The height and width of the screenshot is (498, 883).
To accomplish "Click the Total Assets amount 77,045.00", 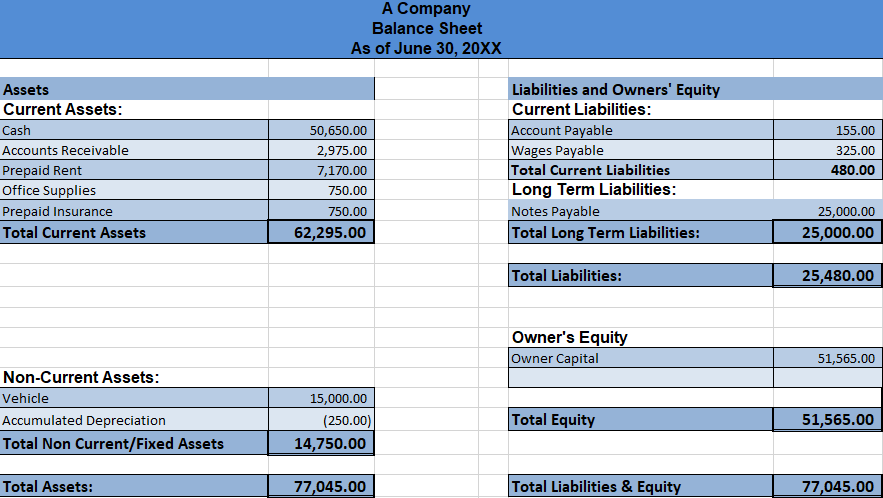I will tap(321, 486).
